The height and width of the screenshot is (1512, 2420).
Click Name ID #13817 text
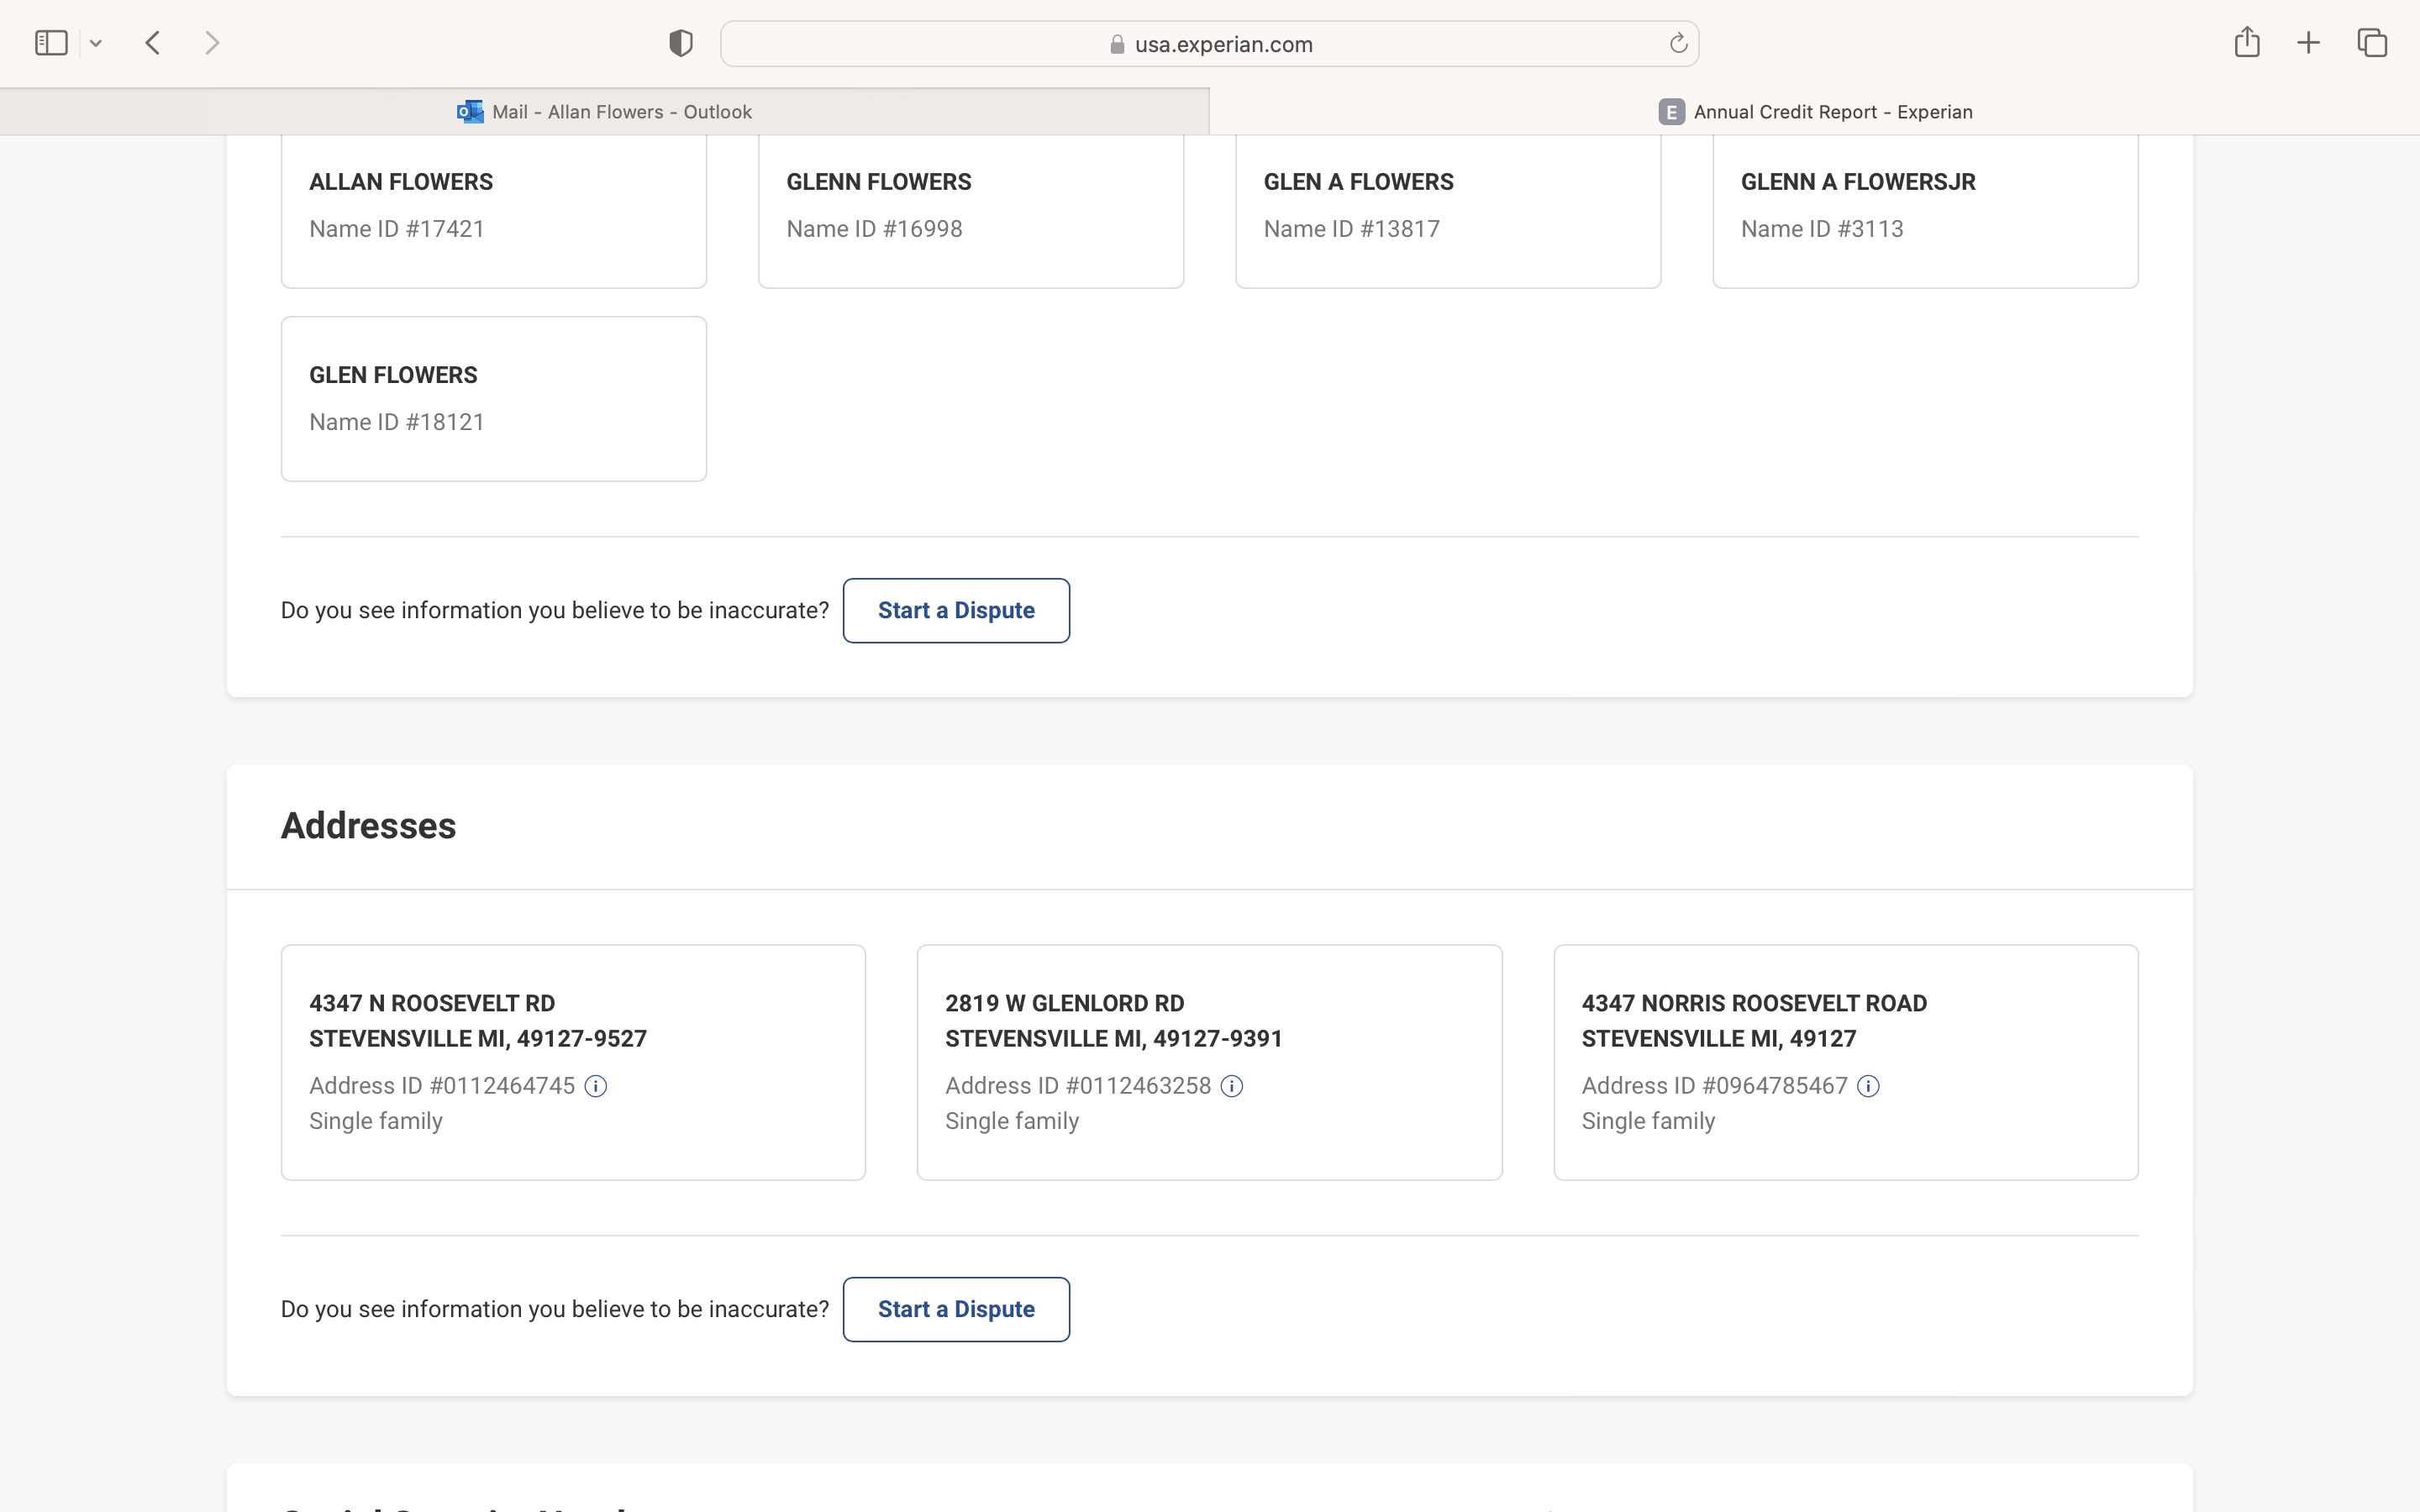(1351, 229)
